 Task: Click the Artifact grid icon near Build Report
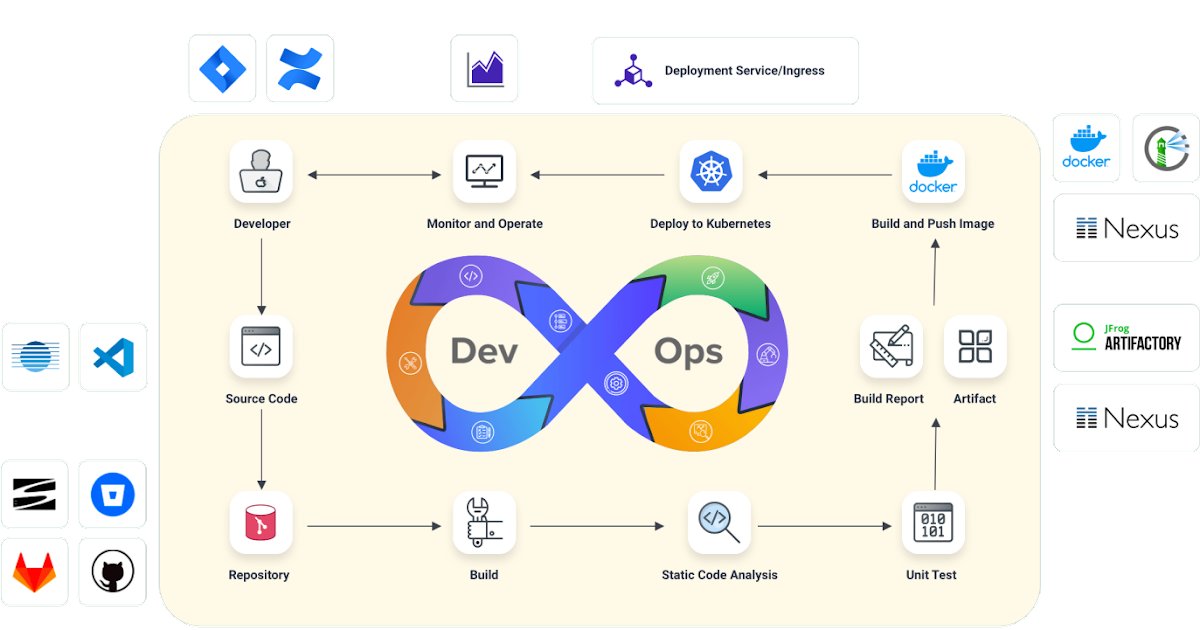(x=975, y=347)
